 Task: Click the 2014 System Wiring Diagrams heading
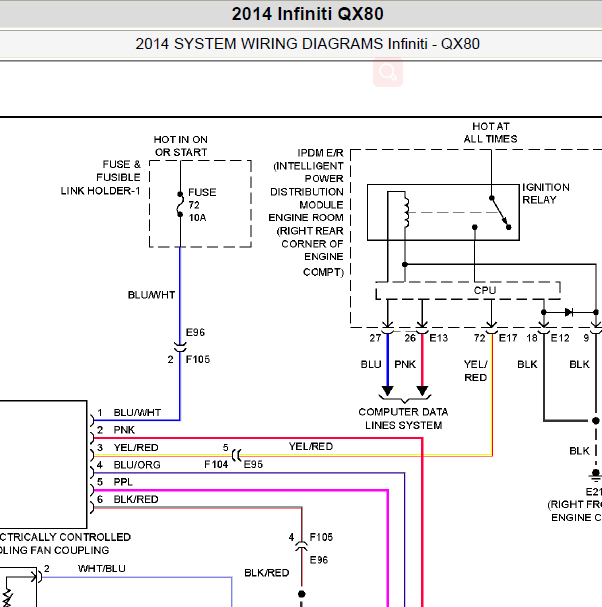(307, 44)
